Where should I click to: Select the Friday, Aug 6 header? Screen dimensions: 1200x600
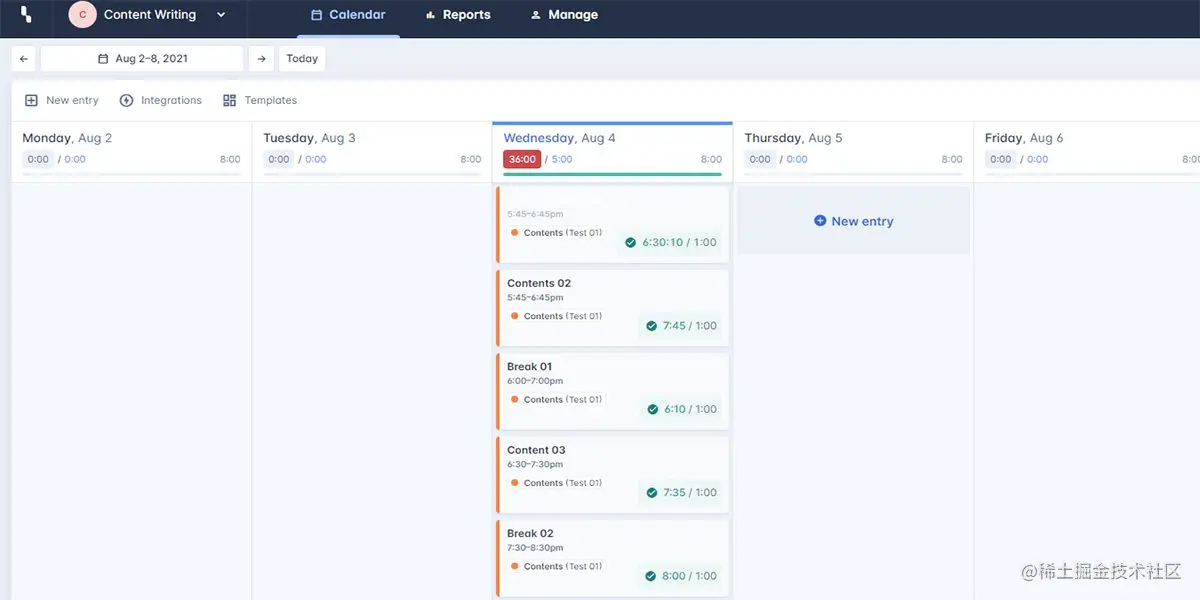(1024, 138)
